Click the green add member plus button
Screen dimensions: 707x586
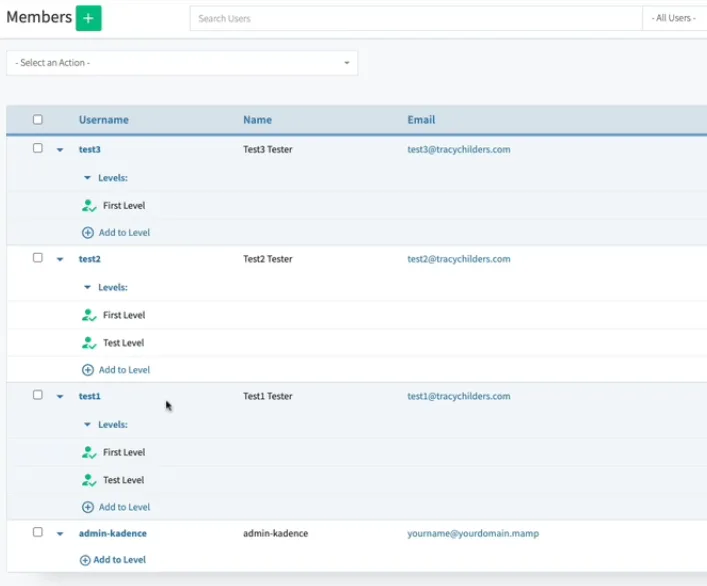[x=88, y=18]
